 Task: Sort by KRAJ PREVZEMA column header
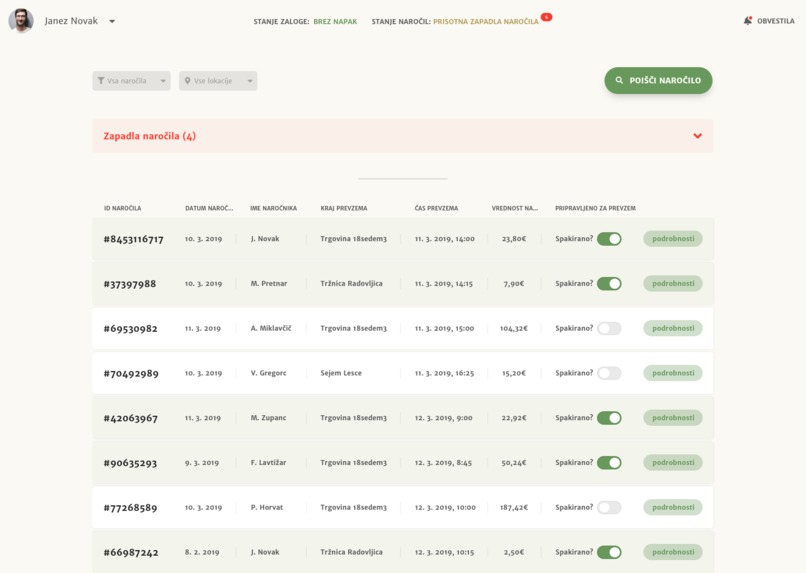(x=344, y=208)
